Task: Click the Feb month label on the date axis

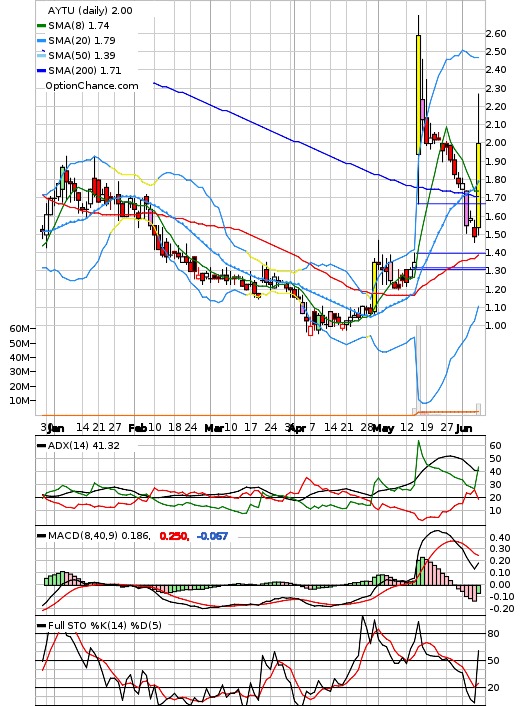Action: [x=137, y=428]
